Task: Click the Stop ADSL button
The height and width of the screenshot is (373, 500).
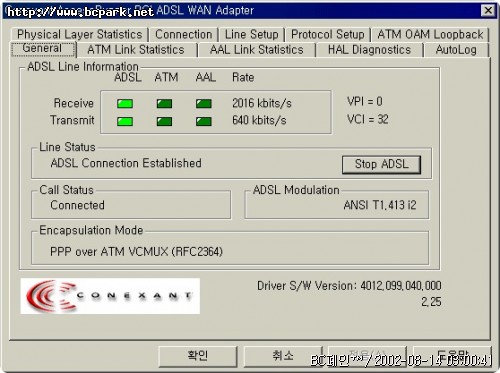Action: [381, 164]
